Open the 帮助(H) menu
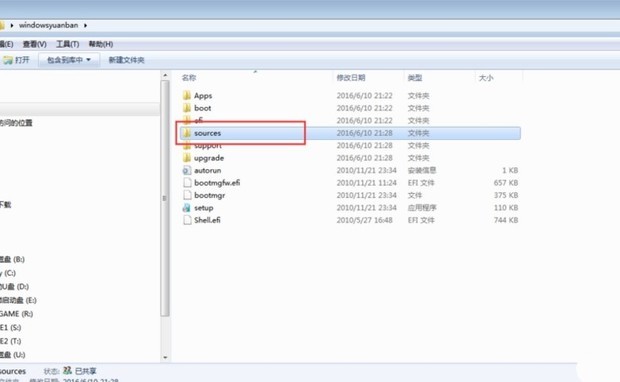The image size is (620, 382). coord(100,44)
